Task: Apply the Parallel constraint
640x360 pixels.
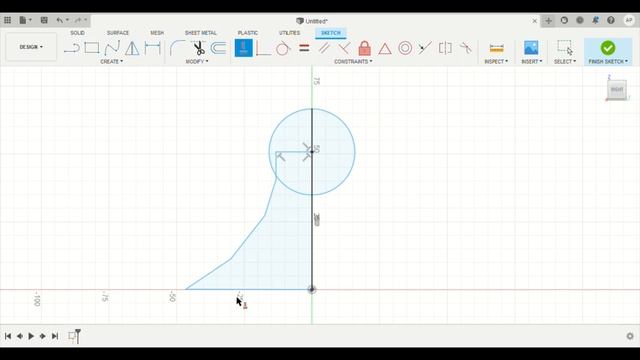Action: point(324,48)
